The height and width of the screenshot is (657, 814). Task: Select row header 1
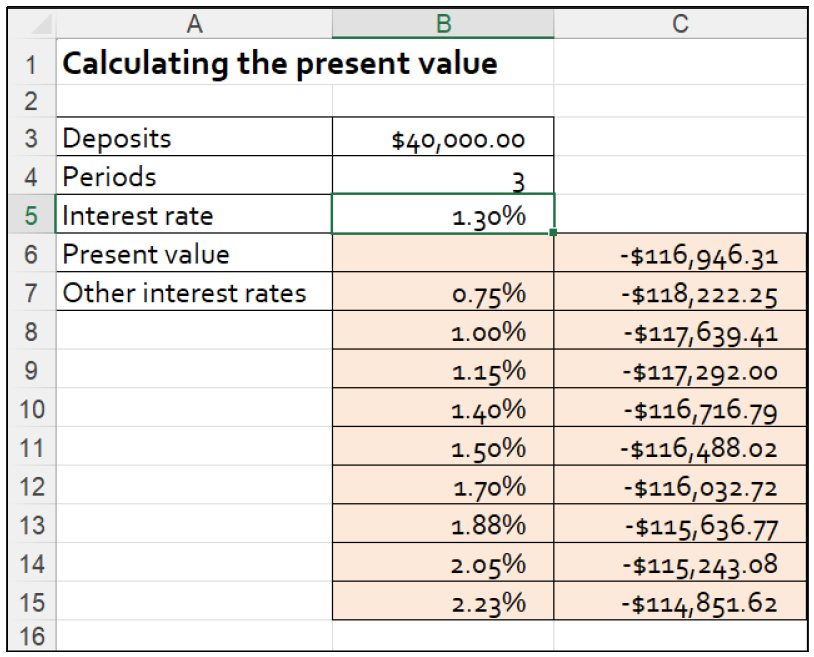[x=30, y=62]
